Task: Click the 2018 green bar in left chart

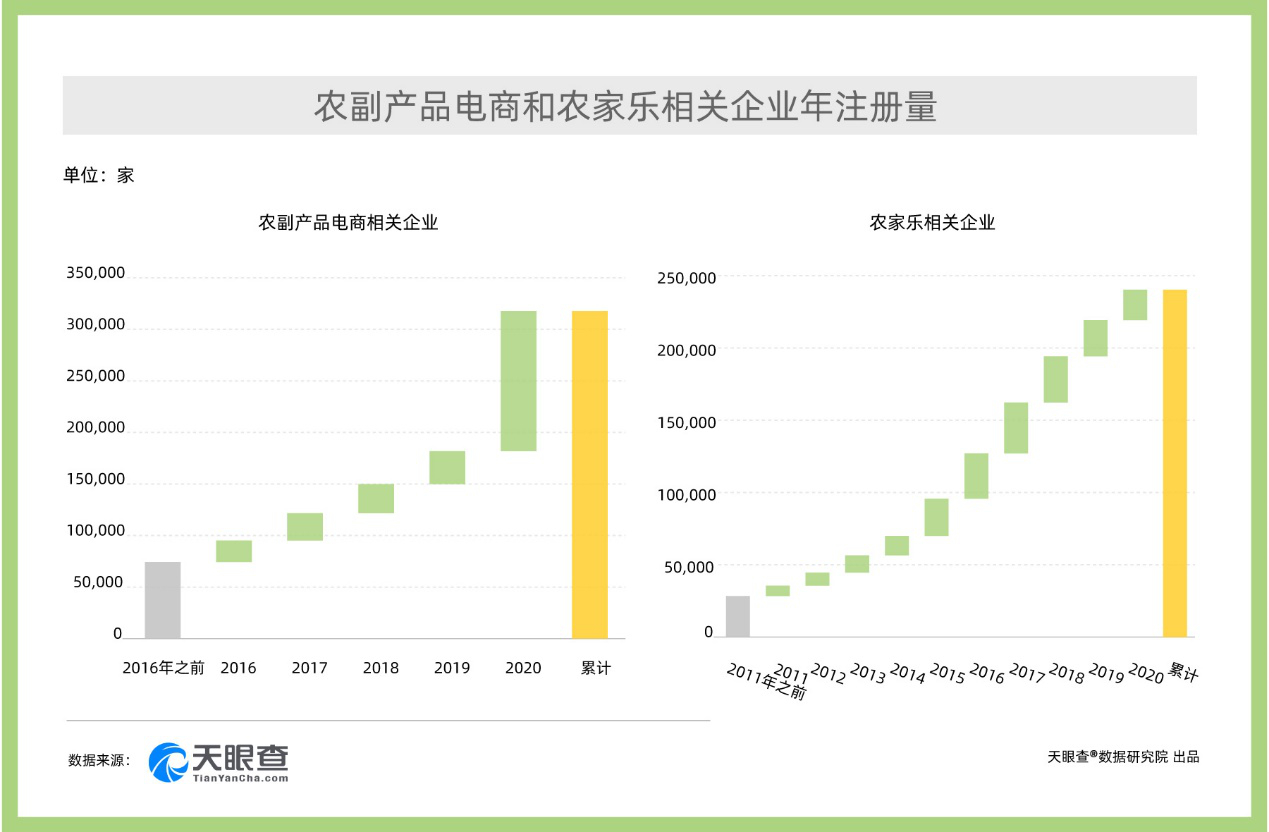Action: 376,498
